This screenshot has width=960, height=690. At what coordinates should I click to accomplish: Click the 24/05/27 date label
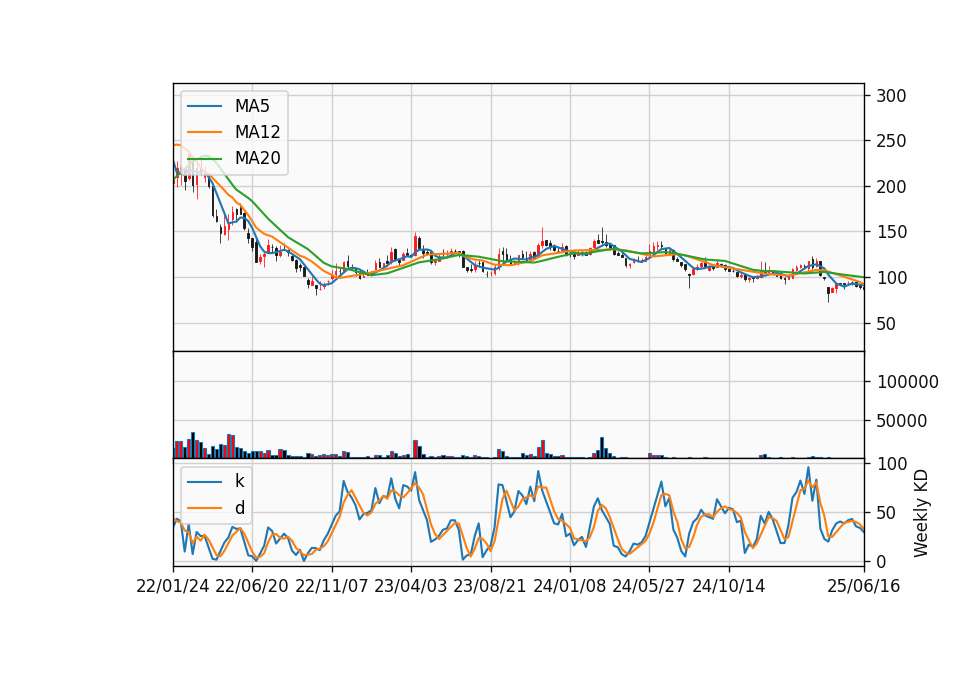[648, 586]
